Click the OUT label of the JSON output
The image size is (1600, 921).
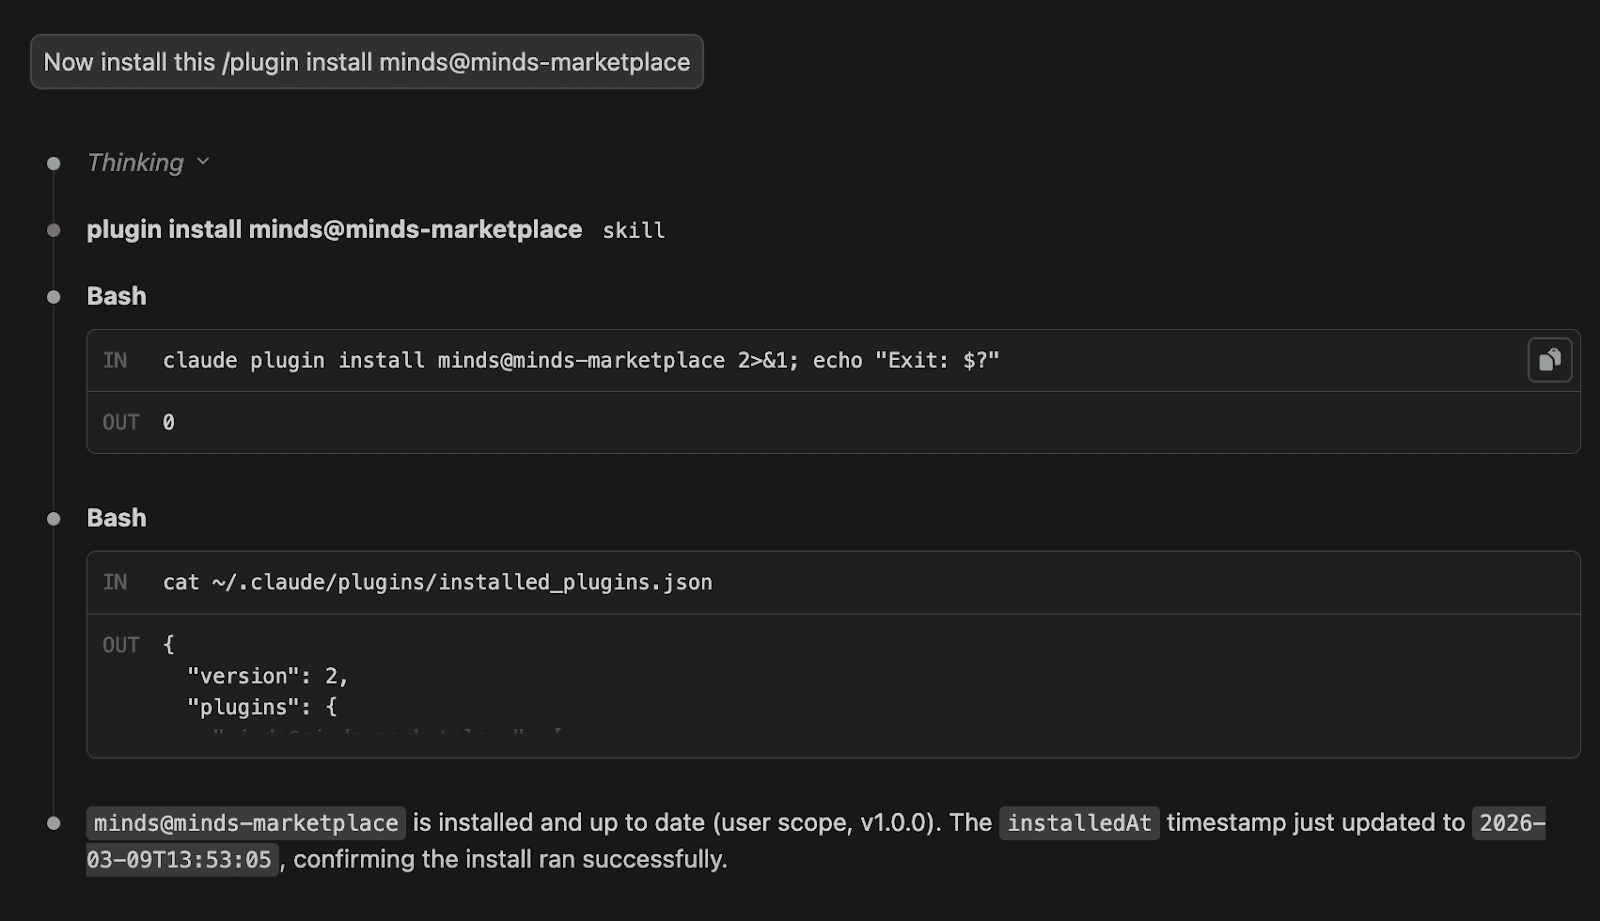(121, 645)
